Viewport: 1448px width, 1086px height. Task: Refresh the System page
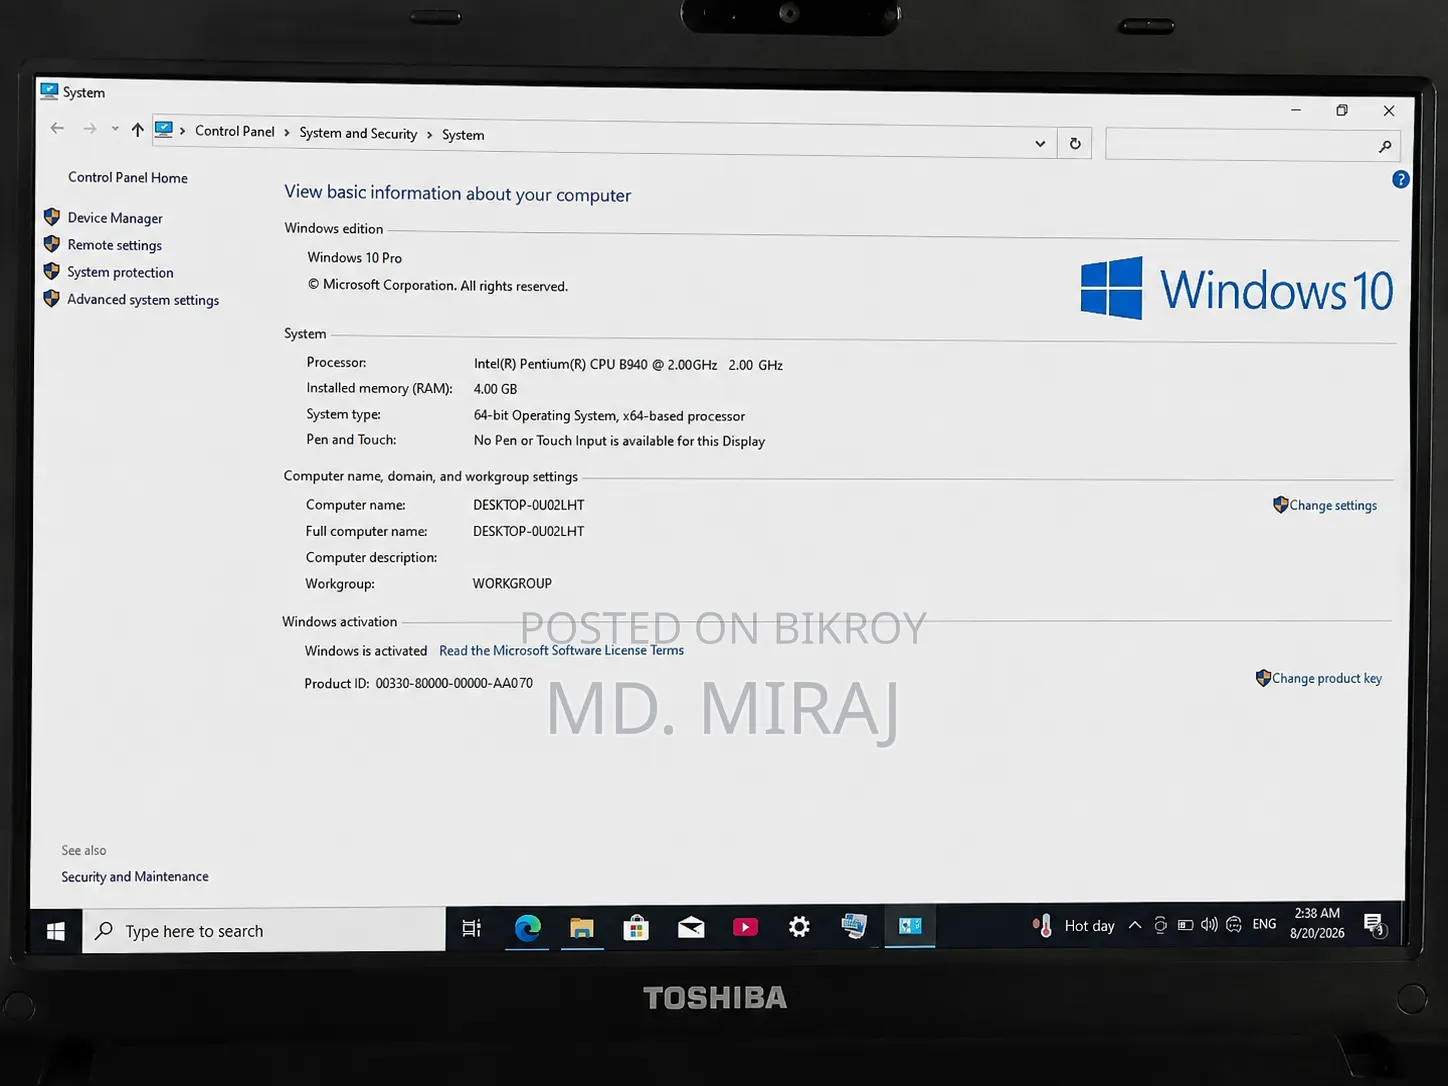[1075, 143]
